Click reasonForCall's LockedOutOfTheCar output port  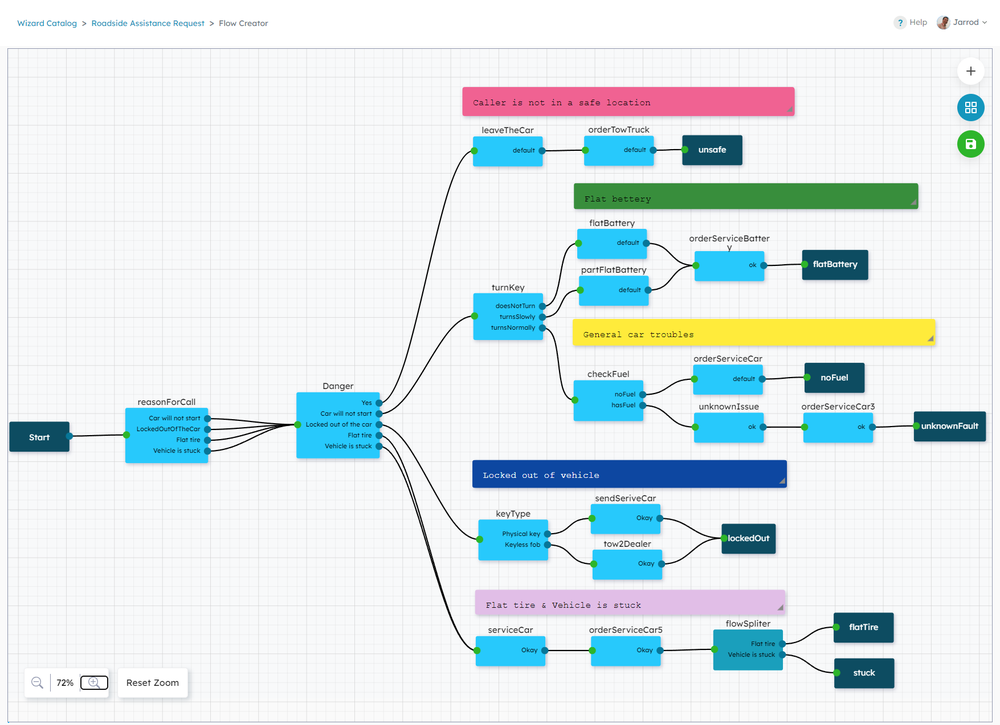click(207, 429)
